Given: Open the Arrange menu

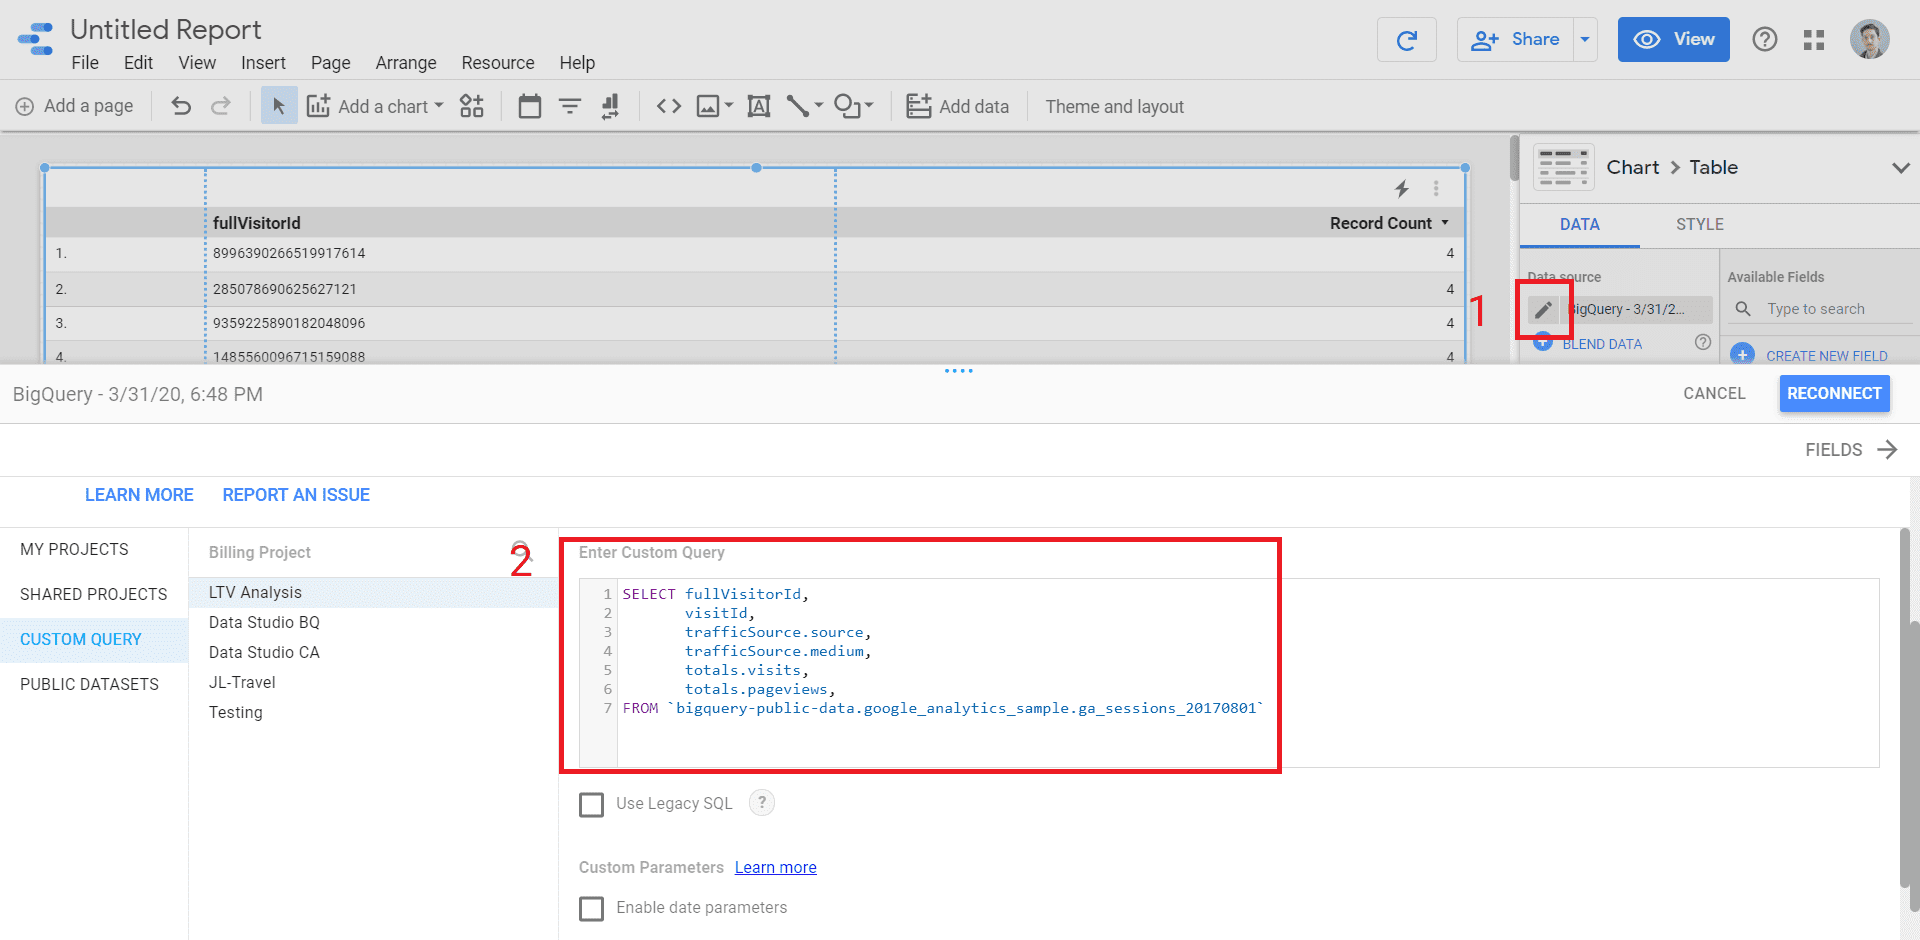Looking at the screenshot, I should 406,63.
